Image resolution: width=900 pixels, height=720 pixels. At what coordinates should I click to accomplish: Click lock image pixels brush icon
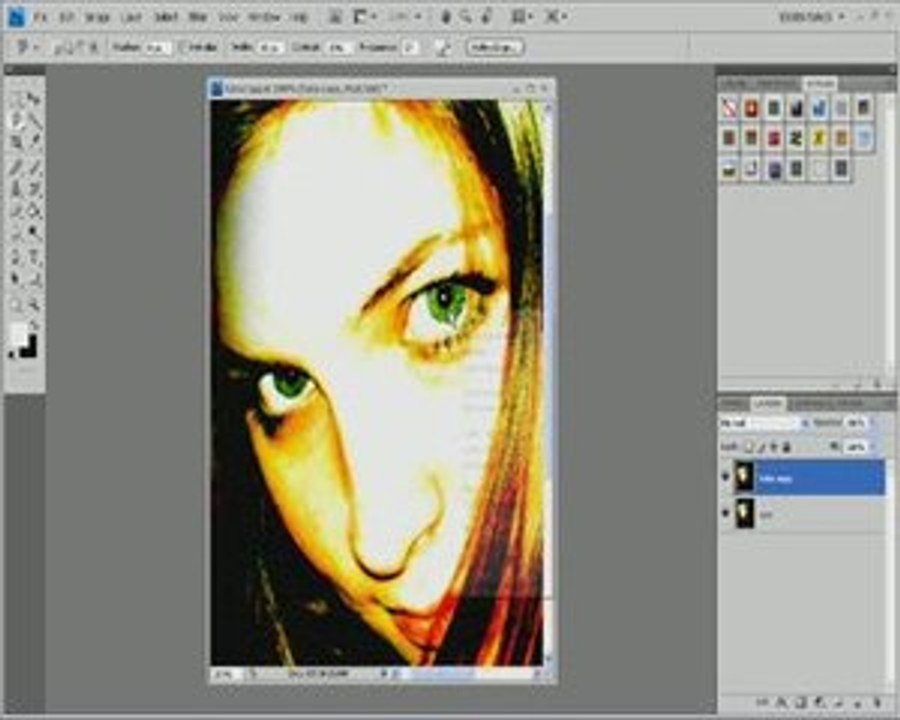[x=762, y=446]
